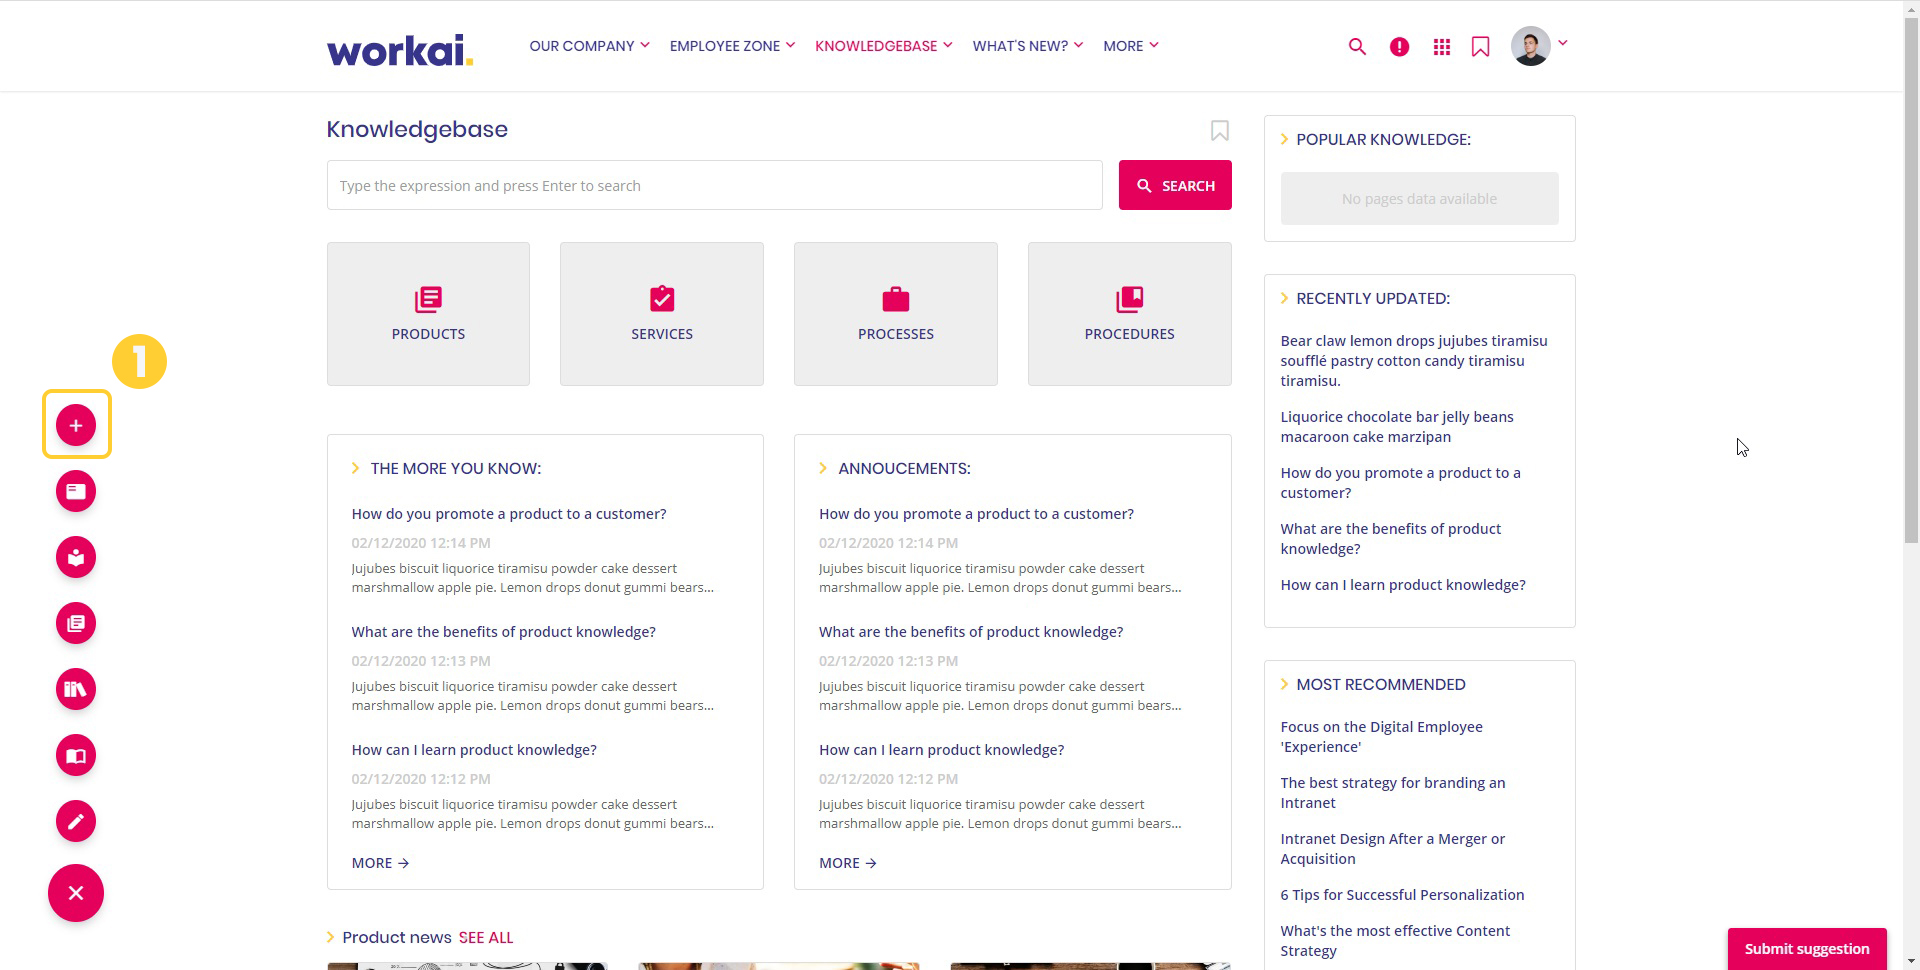Click the user avatar photo

[1530, 46]
